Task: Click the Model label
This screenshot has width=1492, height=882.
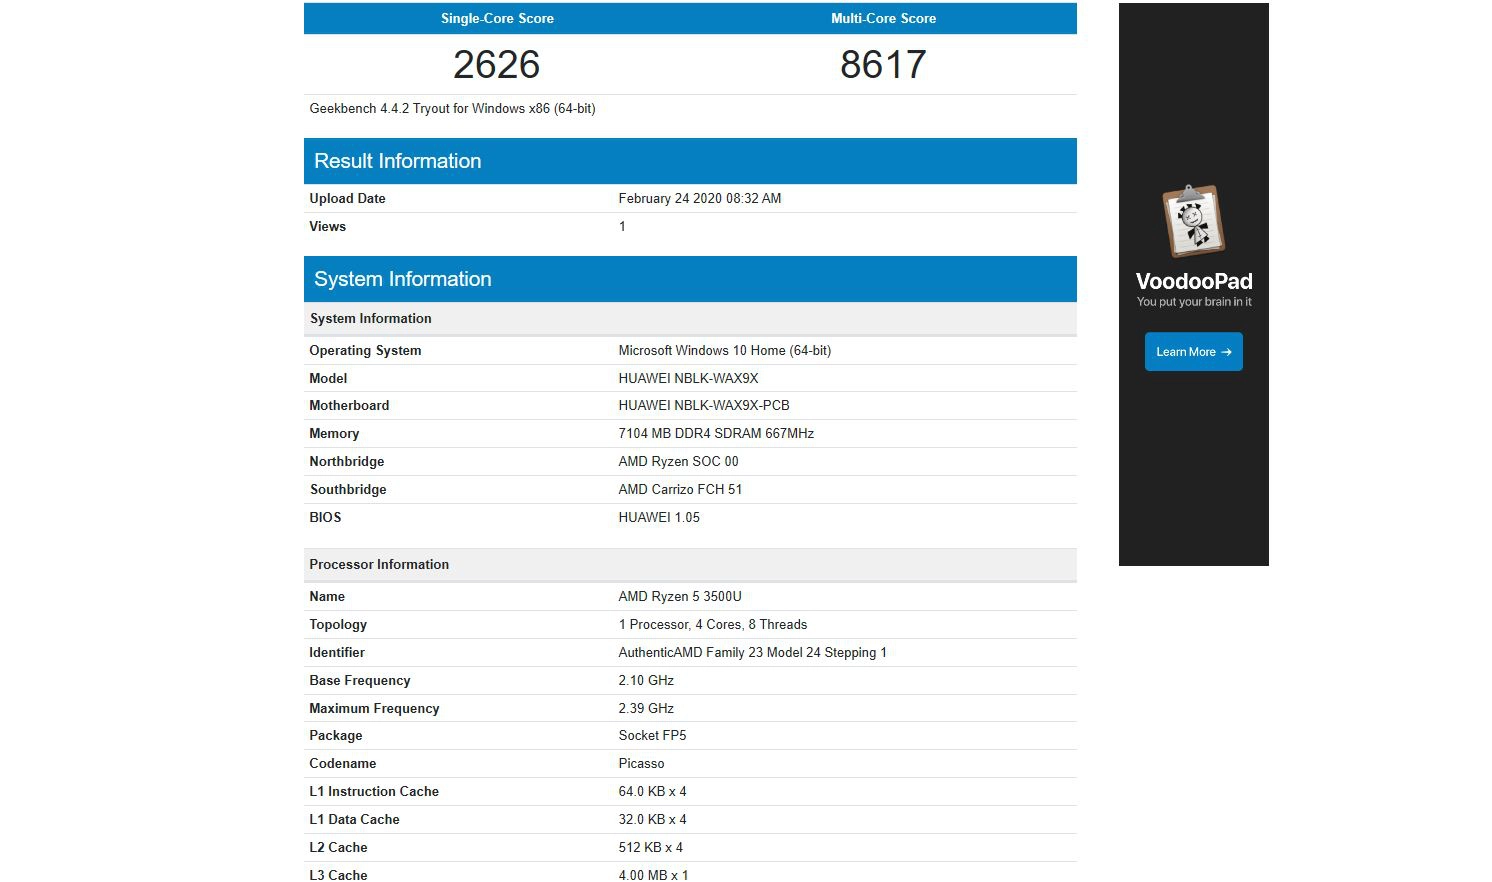Action: coord(328,378)
